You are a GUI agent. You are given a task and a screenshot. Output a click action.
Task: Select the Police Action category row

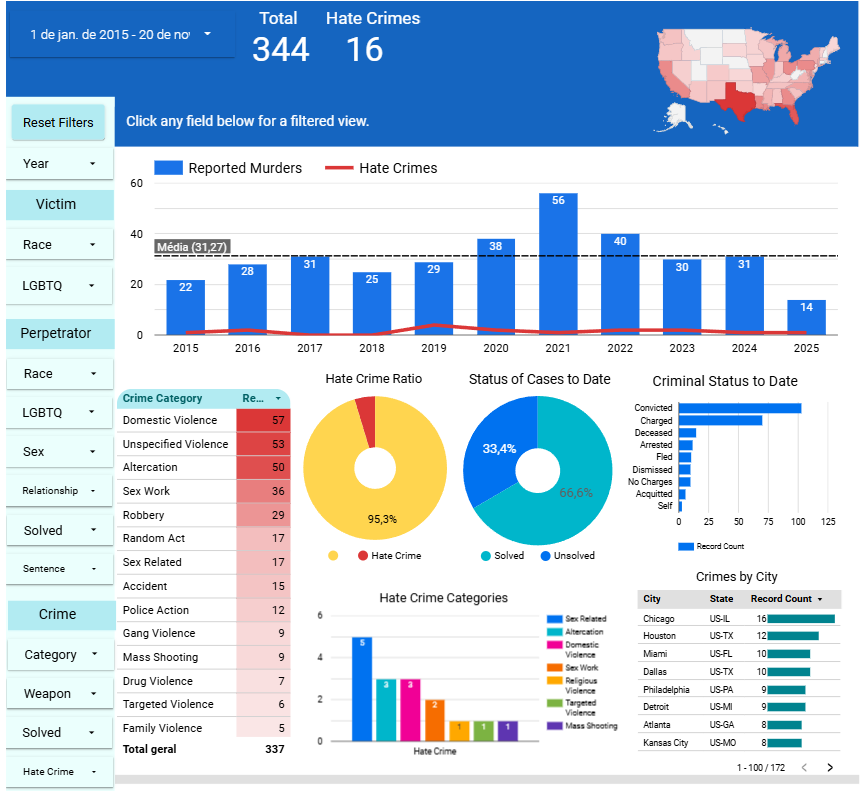[x=203, y=610]
